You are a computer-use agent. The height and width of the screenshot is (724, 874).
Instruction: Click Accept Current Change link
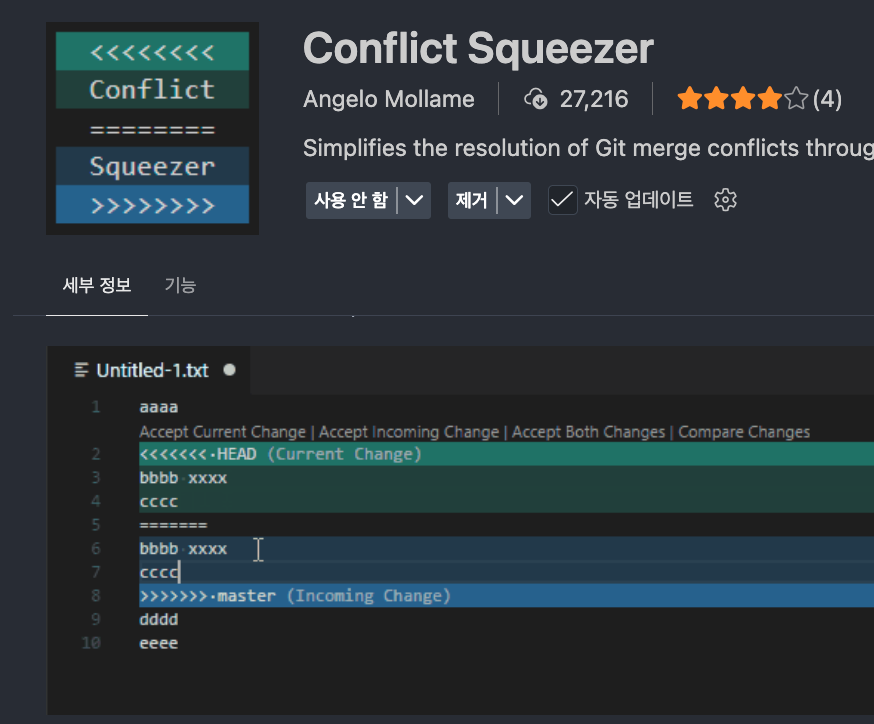coord(222,432)
